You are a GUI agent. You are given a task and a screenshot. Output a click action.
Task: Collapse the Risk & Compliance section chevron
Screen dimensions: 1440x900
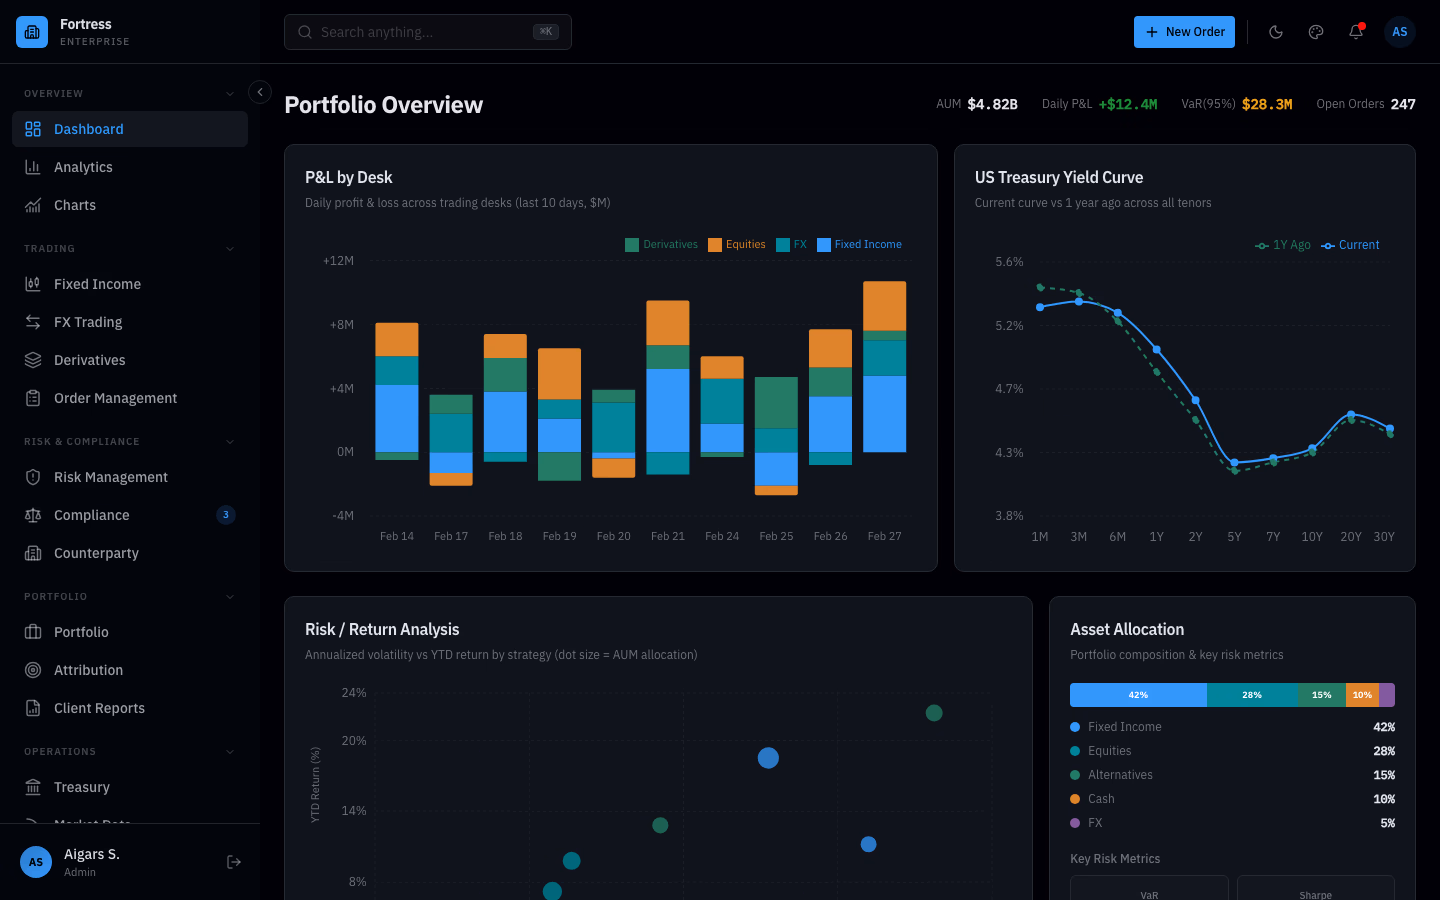(230, 442)
